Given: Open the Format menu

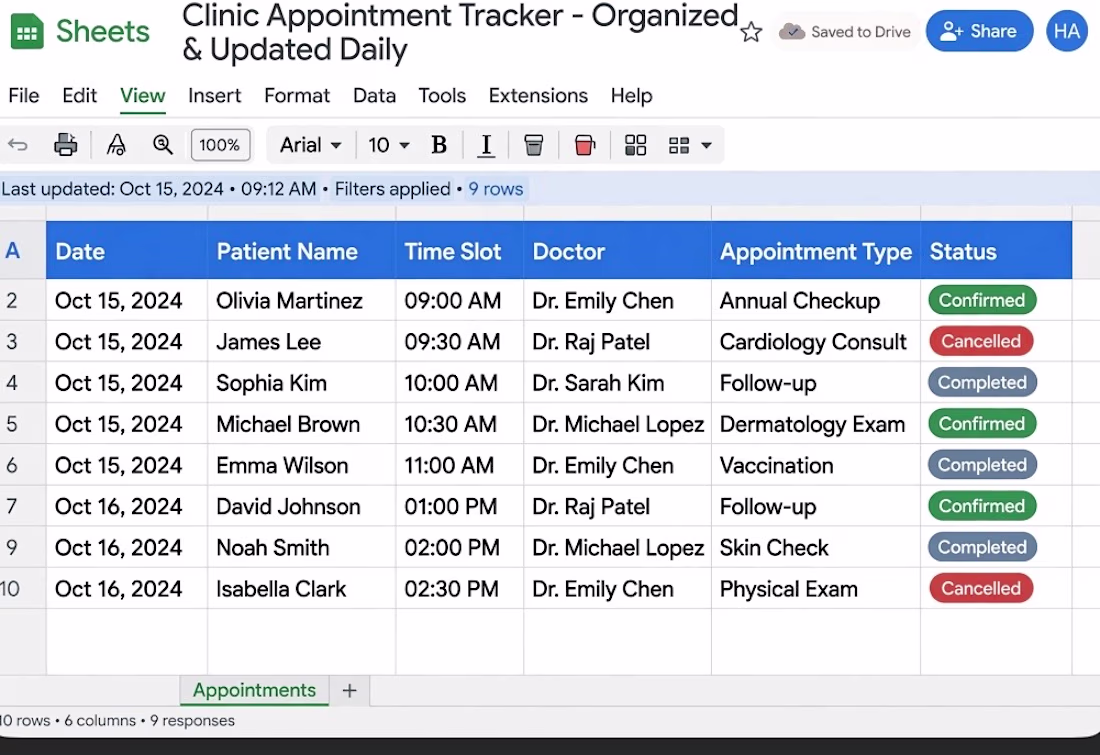Looking at the screenshot, I should pos(297,95).
